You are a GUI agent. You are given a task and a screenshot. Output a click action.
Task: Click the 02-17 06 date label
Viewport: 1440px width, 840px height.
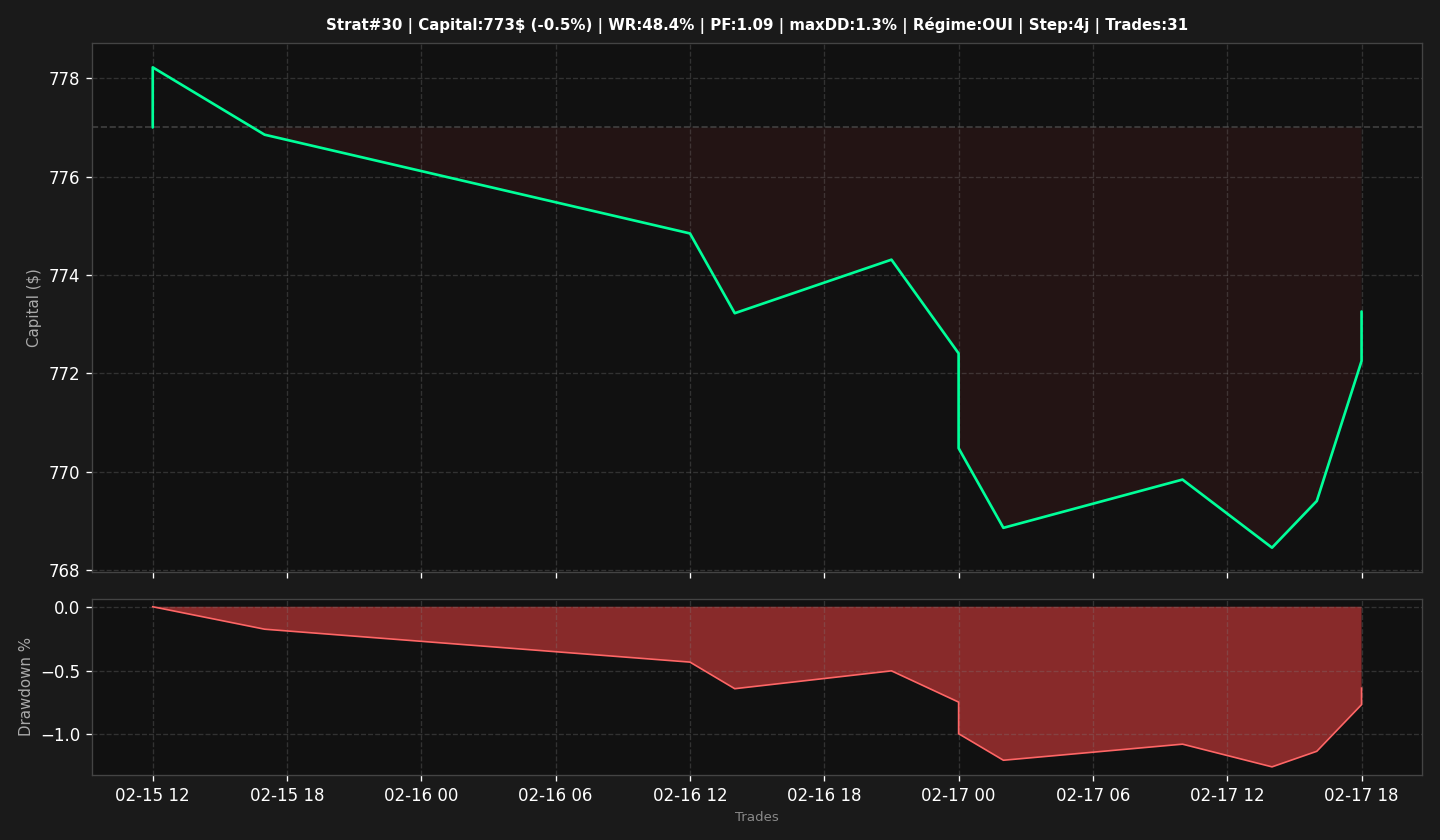(1093, 796)
